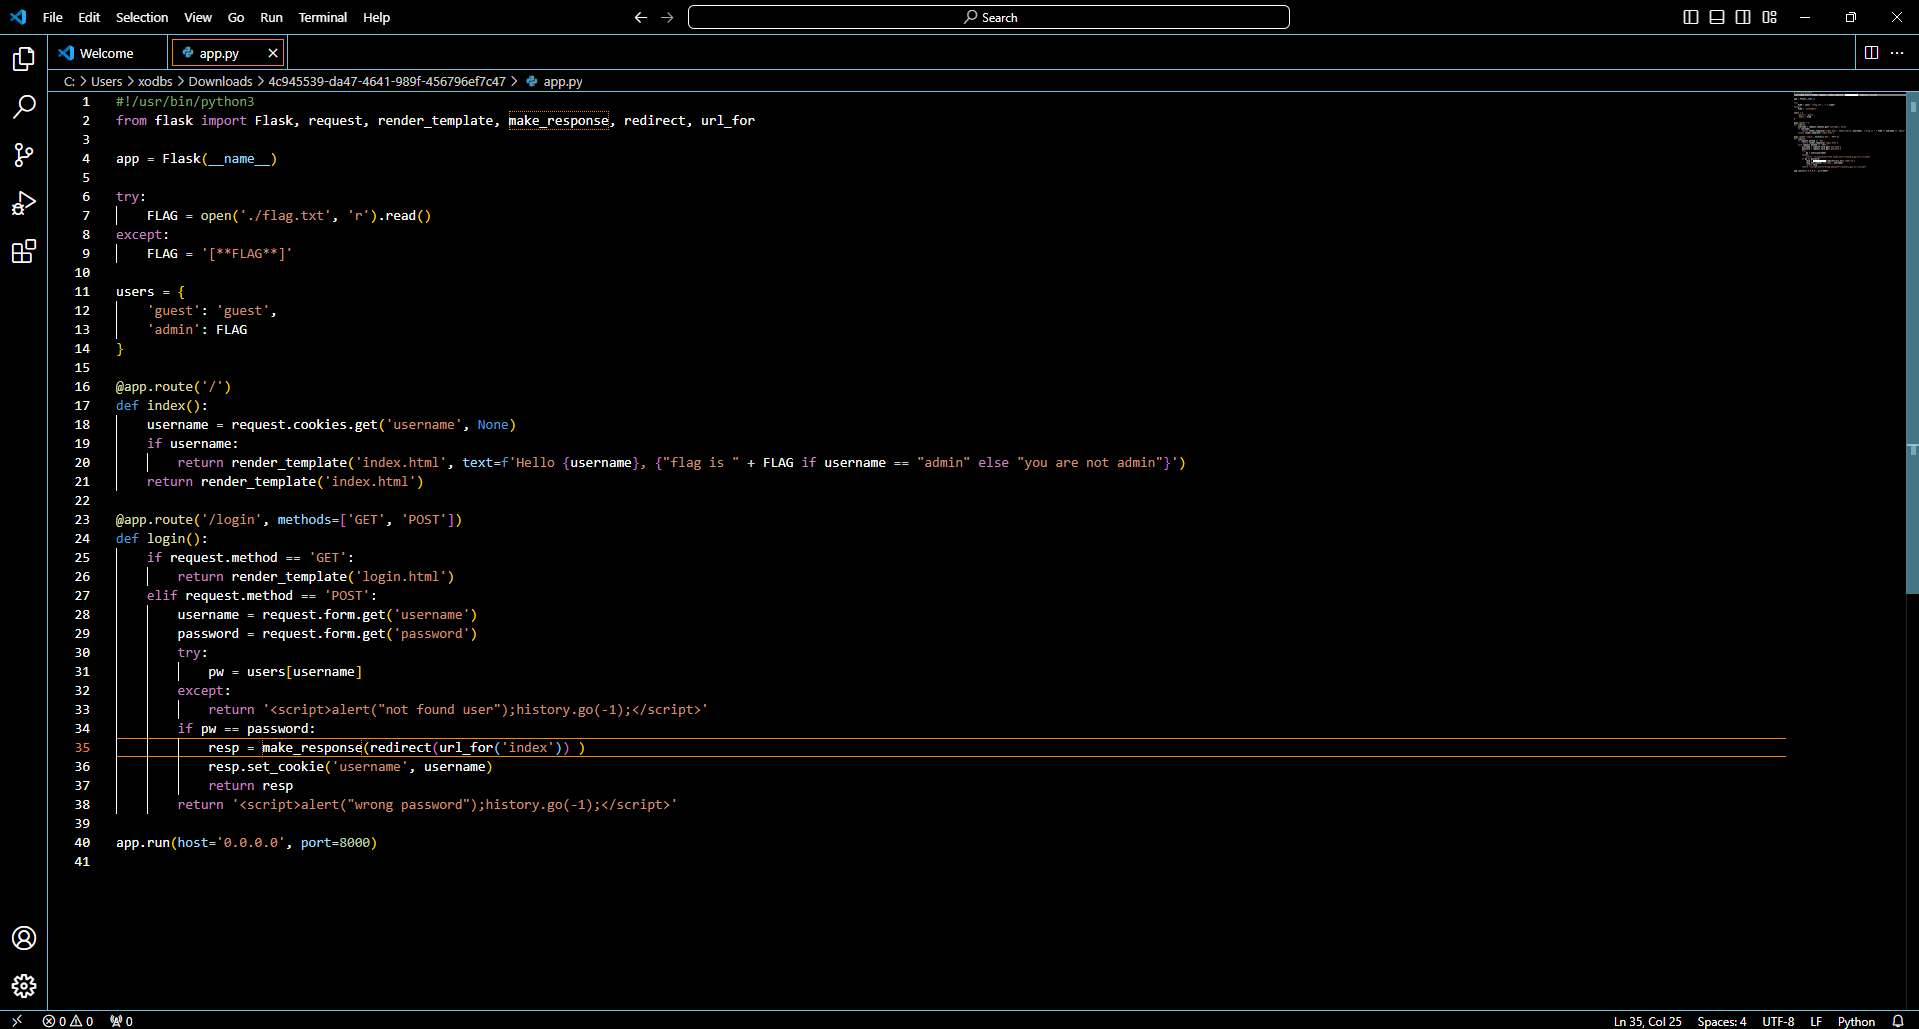Click the shebang #!/usr/bin/python3 line
1919x1029 pixels.
pyautogui.click(x=185, y=102)
